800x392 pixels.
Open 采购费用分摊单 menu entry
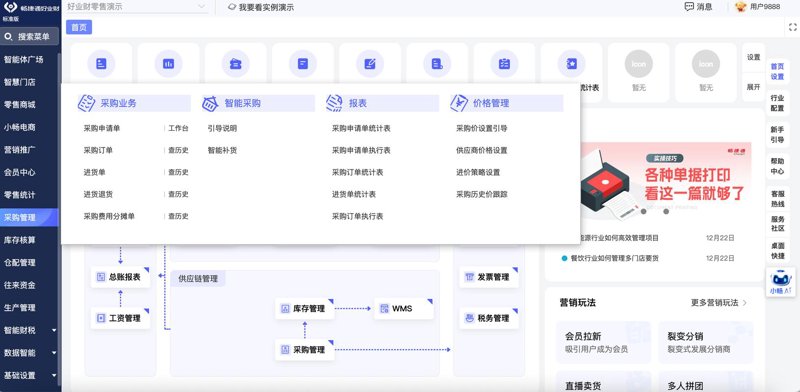(109, 216)
